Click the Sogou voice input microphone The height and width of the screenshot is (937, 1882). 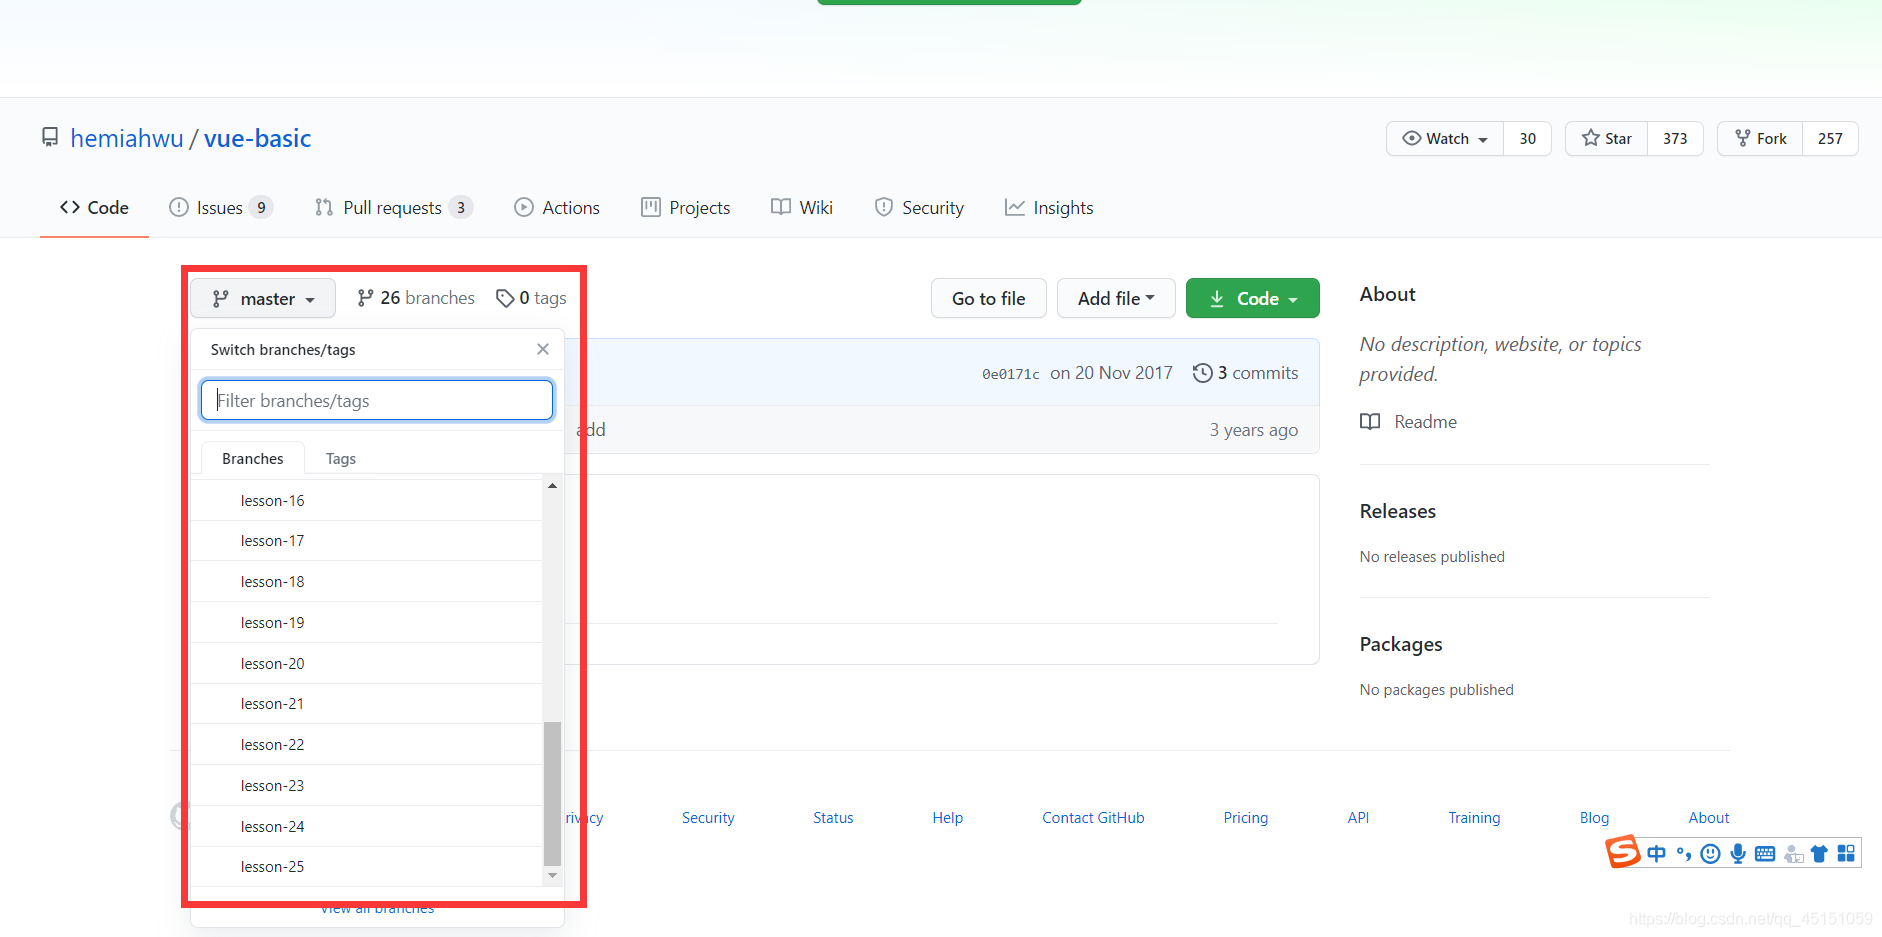[x=1738, y=853]
